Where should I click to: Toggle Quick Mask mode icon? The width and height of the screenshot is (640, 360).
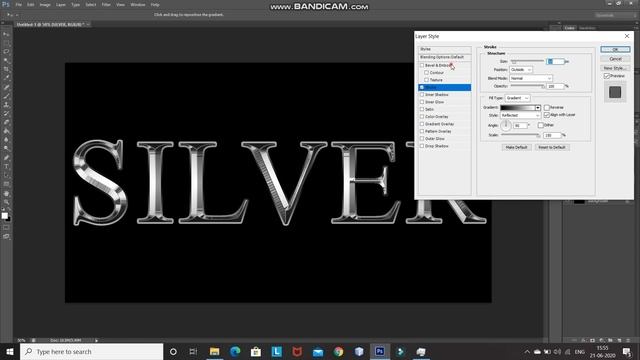(x=6, y=227)
